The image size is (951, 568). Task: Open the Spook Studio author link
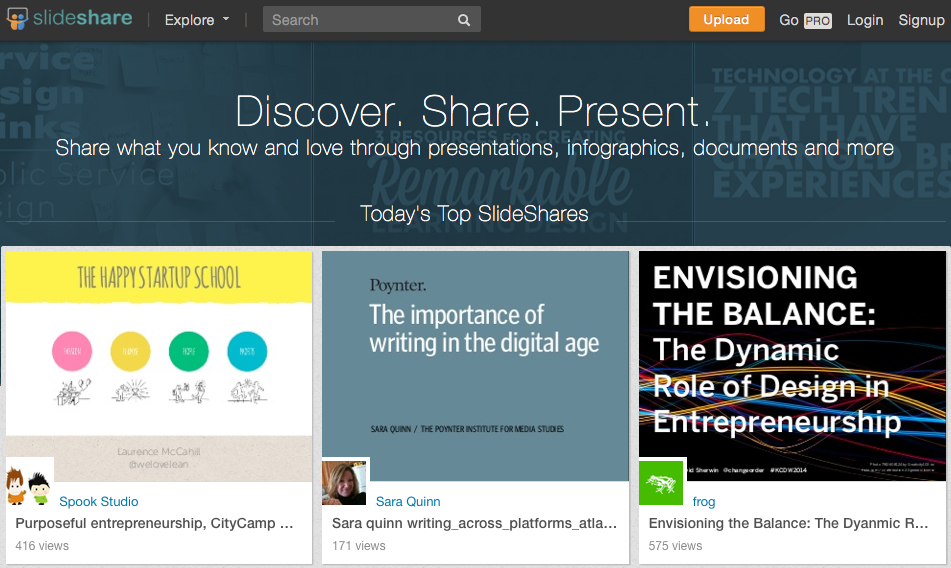point(99,501)
